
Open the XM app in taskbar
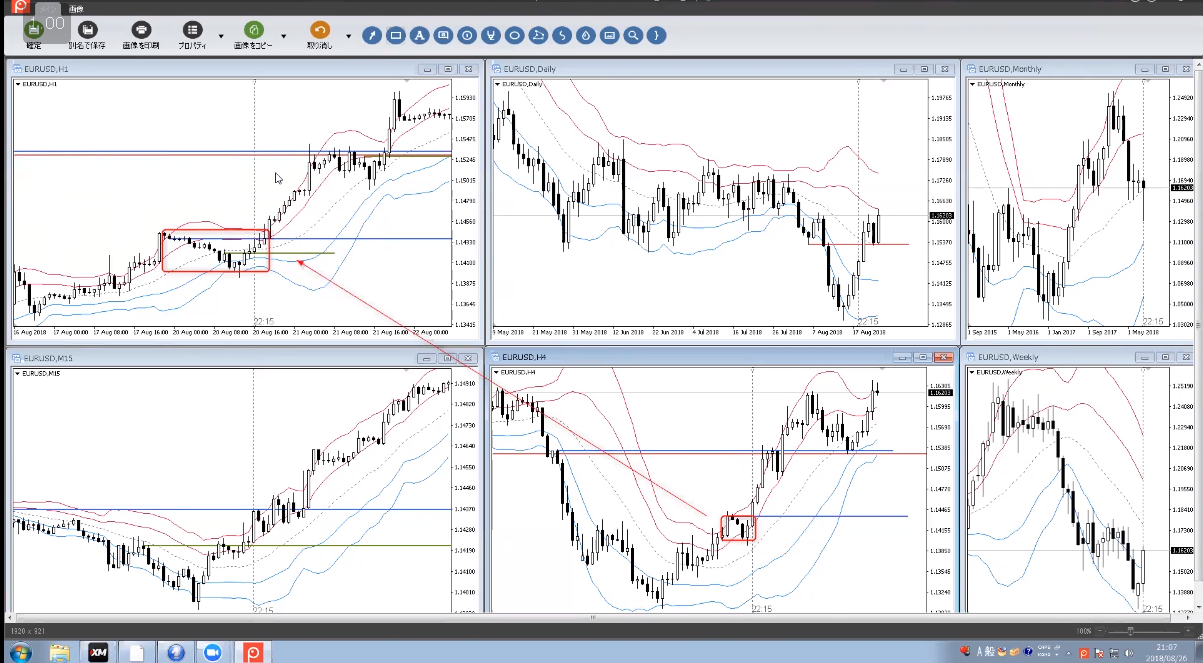coord(98,652)
